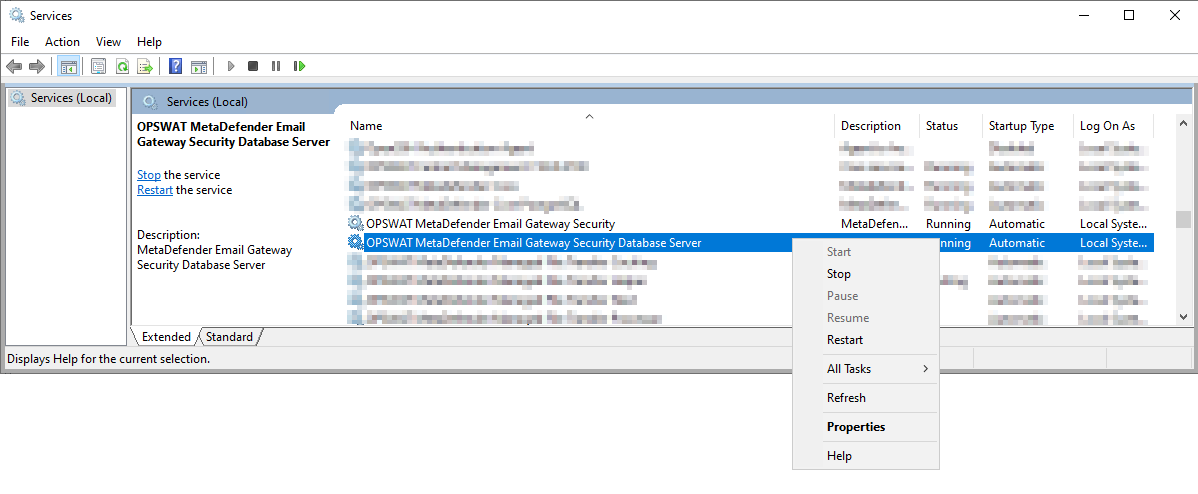This screenshot has height=494, width=1198.
Task: Click the Stop Service square icon
Action: 253,66
